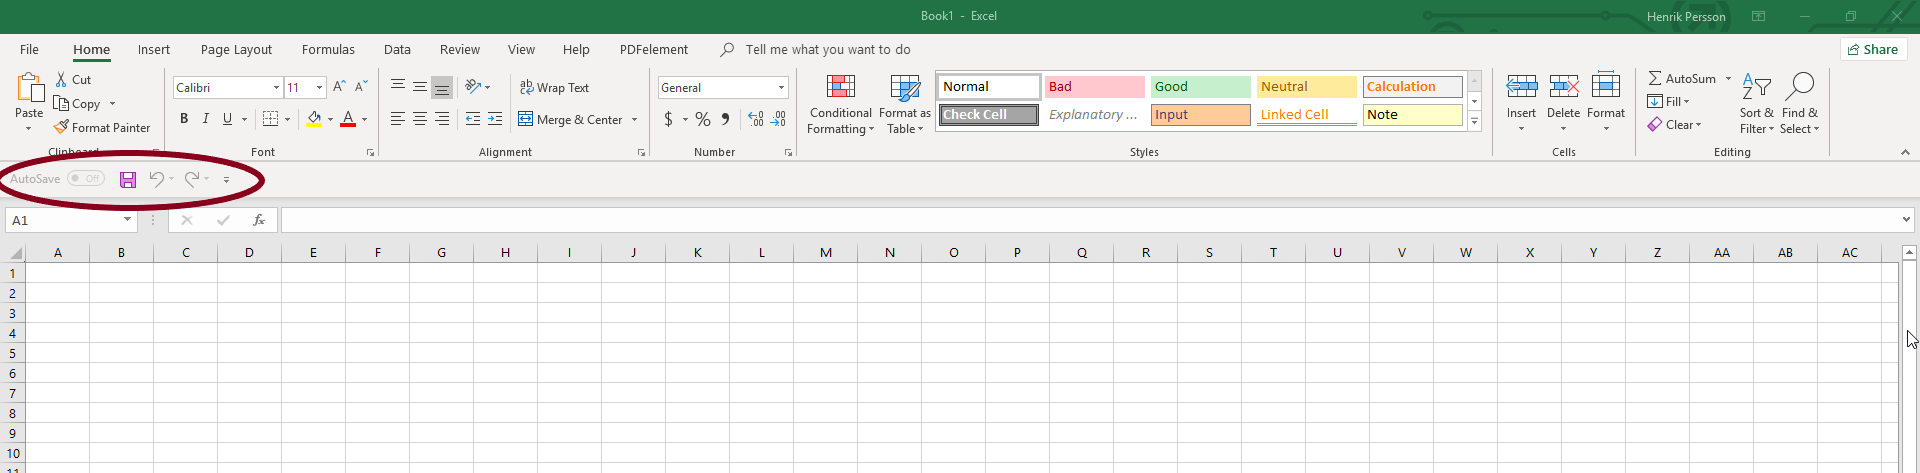Apply cell borders icon

click(270, 119)
